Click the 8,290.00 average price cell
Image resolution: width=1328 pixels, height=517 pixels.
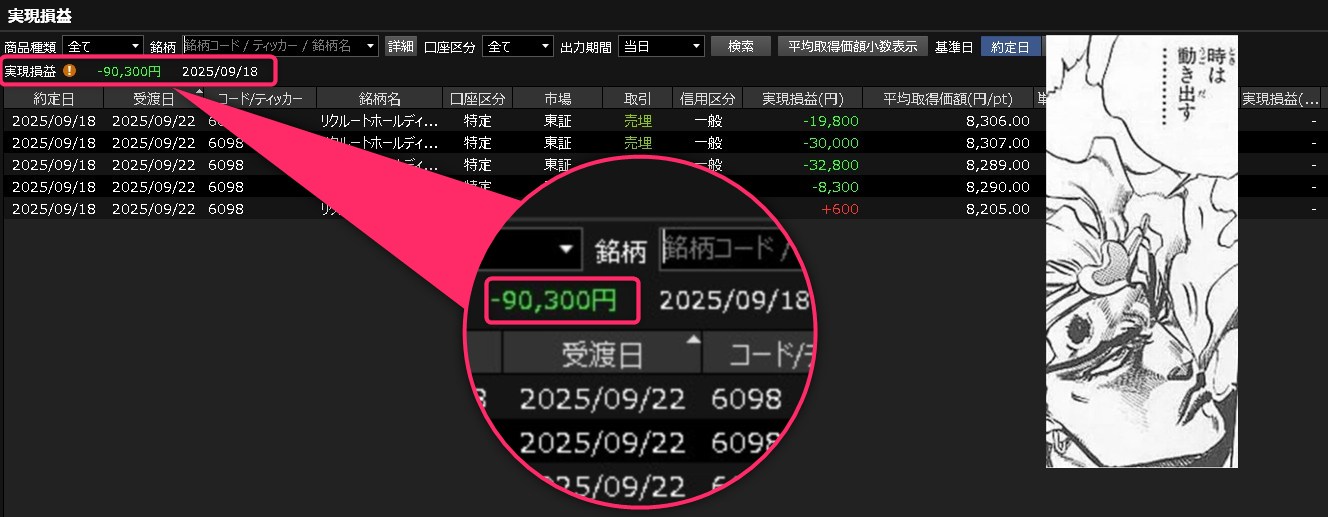tap(999, 186)
